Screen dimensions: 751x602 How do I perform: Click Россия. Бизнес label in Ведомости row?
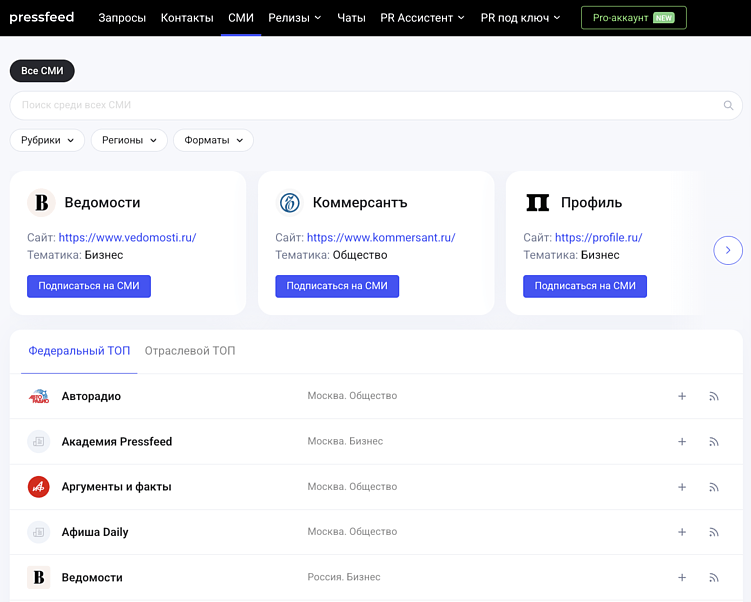pos(344,577)
